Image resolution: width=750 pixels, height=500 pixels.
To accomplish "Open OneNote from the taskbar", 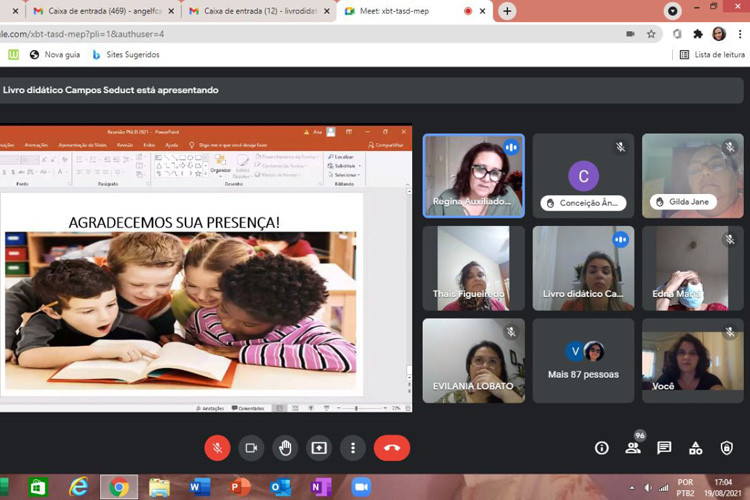I will click(321, 487).
